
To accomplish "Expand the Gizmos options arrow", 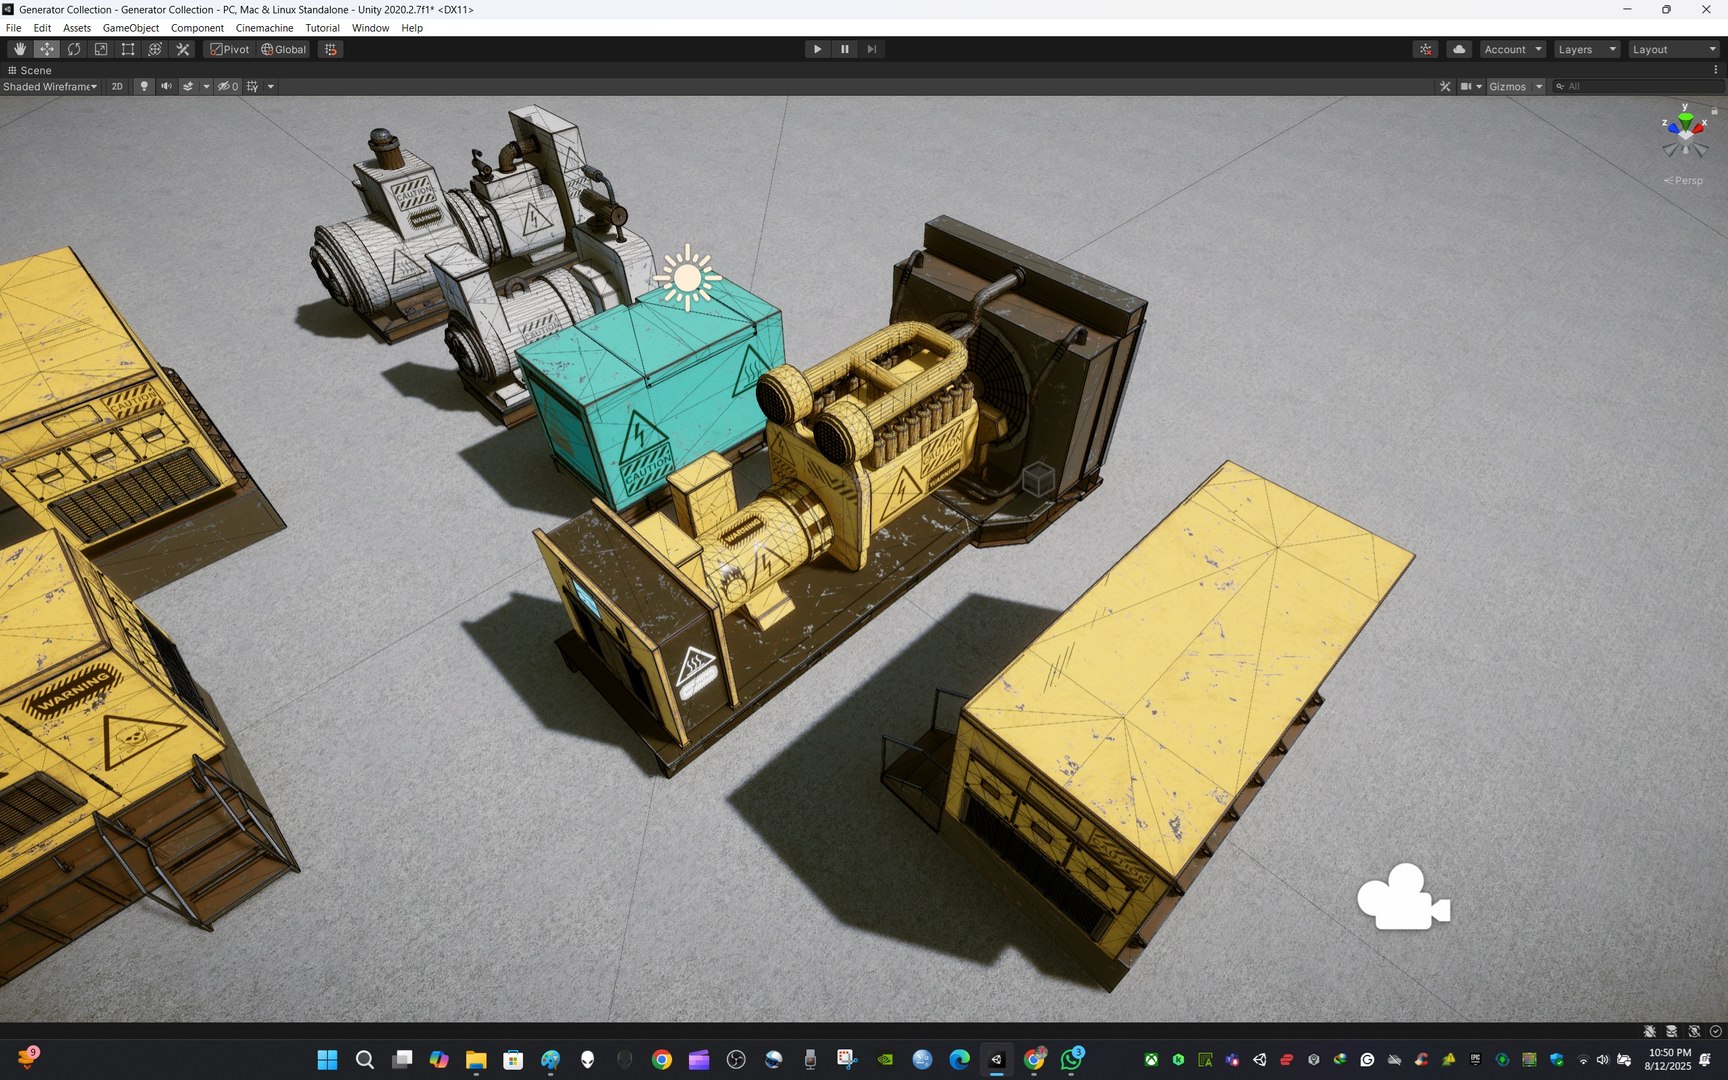I will coord(1539,87).
